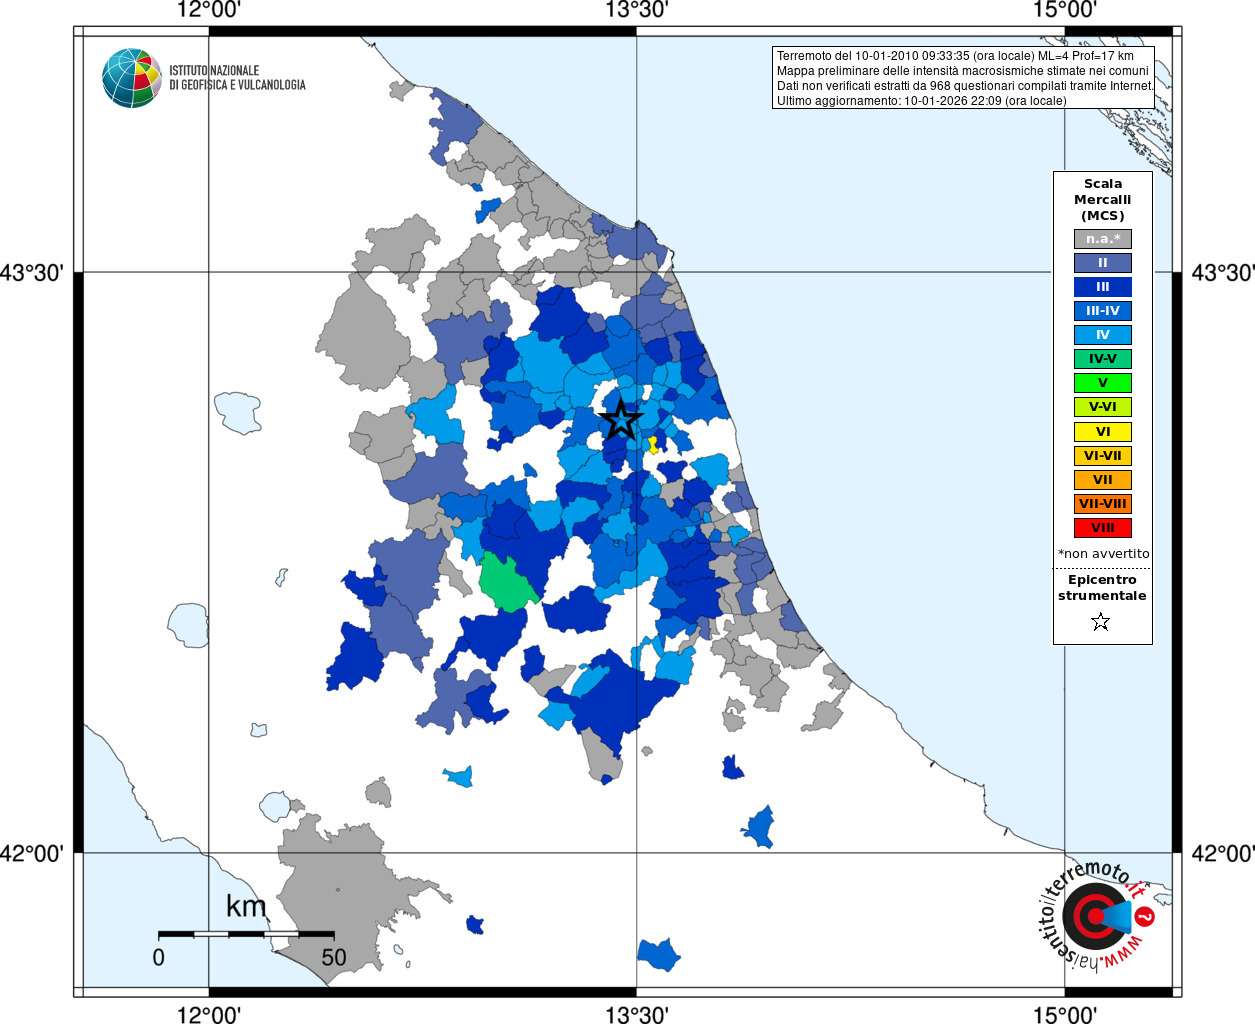The height and width of the screenshot is (1024, 1255).
Task: Click the top 13°30' longitude label
Action: point(637,10)
